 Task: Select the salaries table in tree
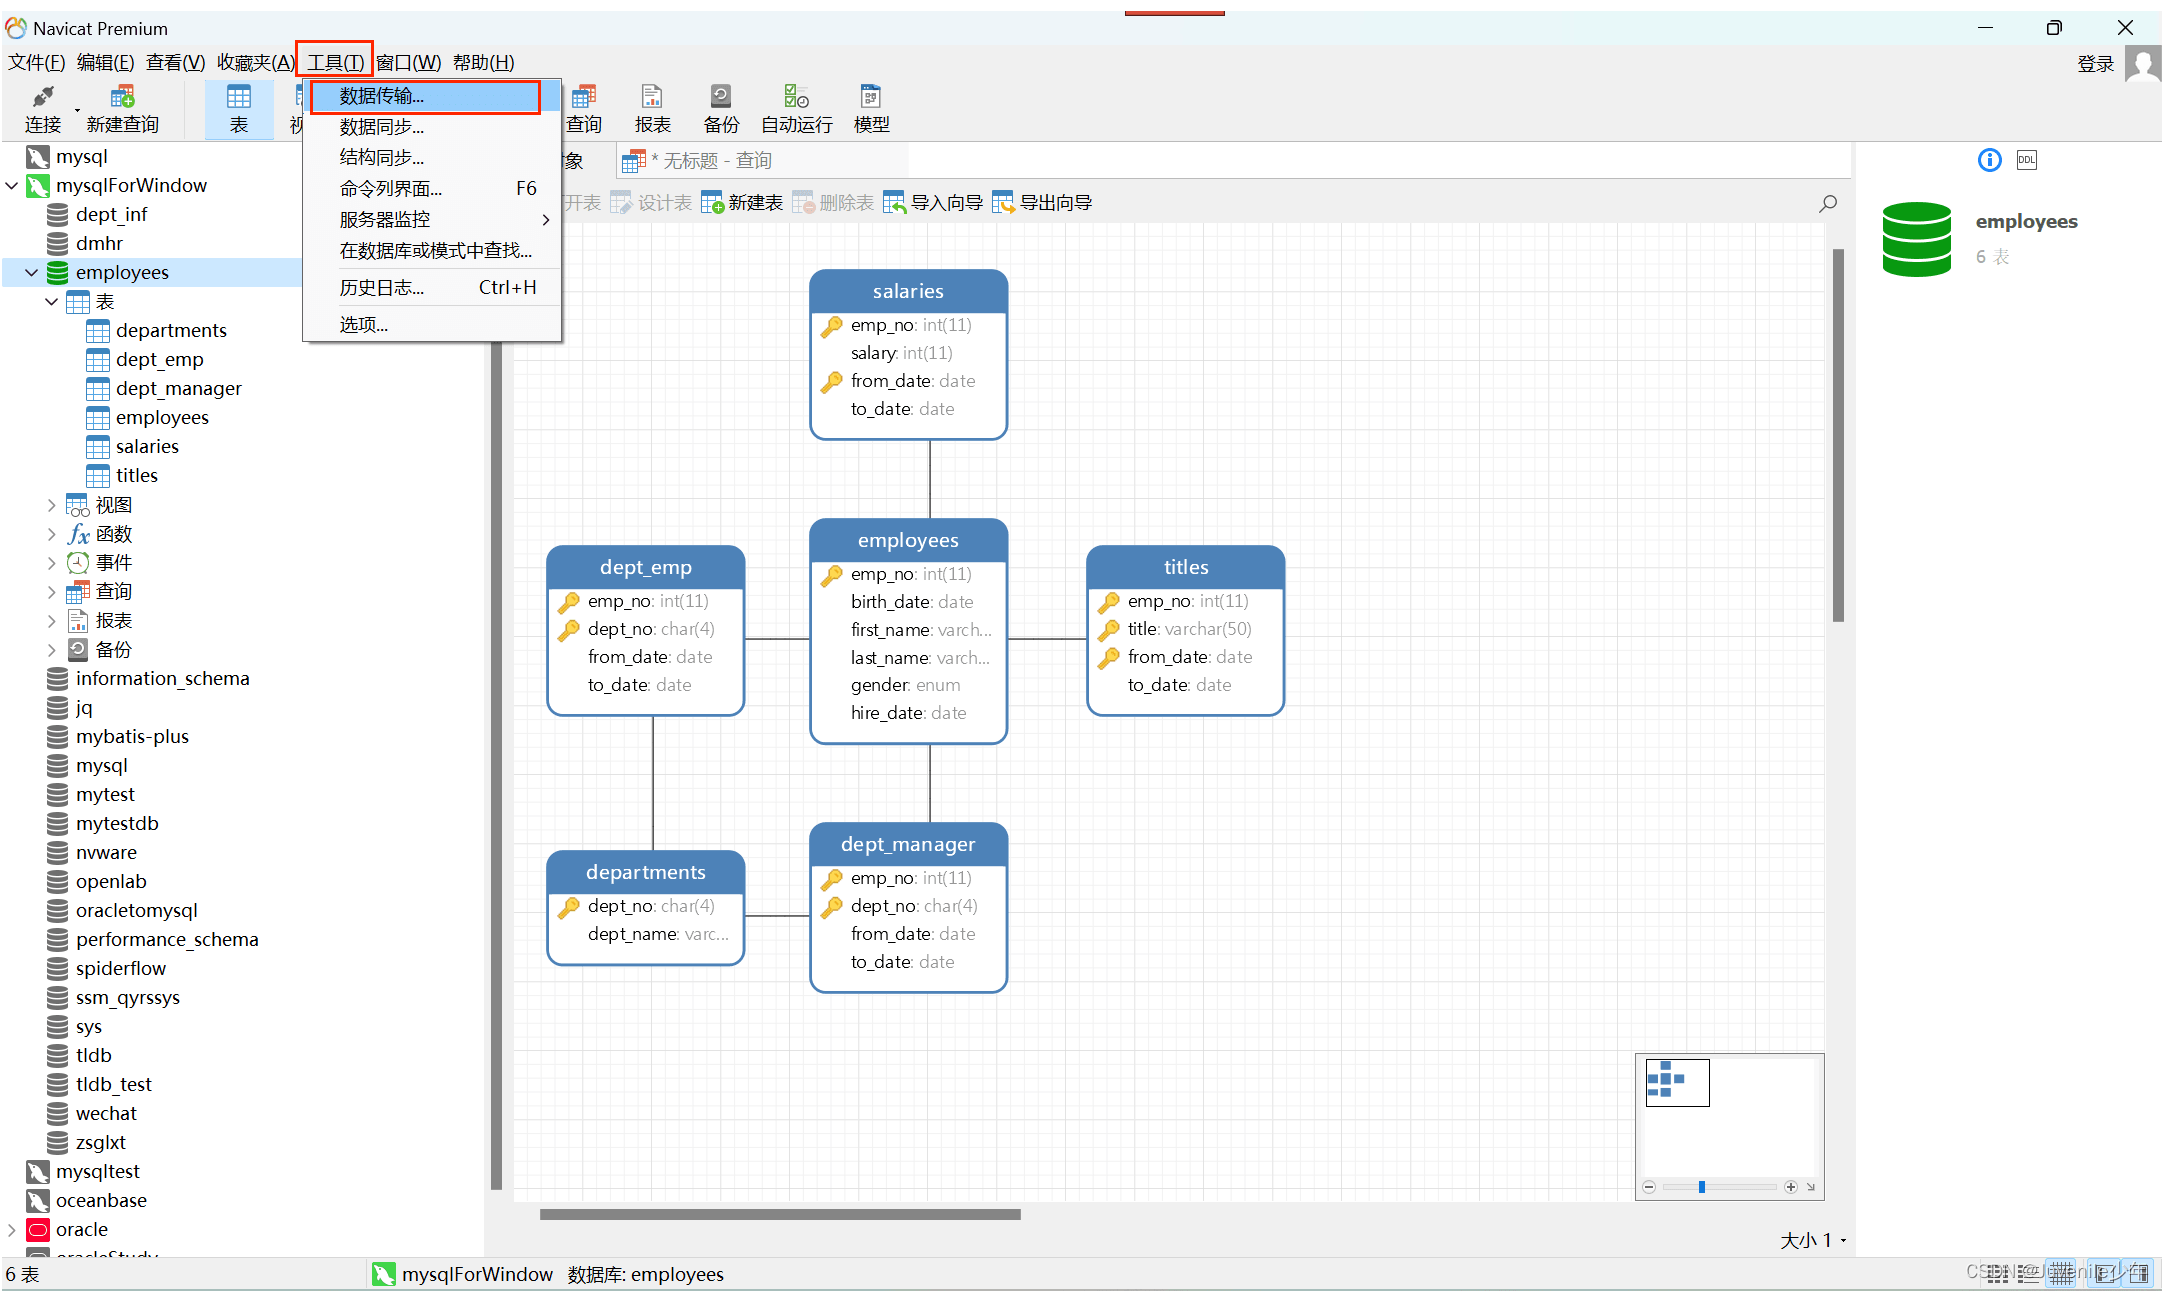[147, 447]
